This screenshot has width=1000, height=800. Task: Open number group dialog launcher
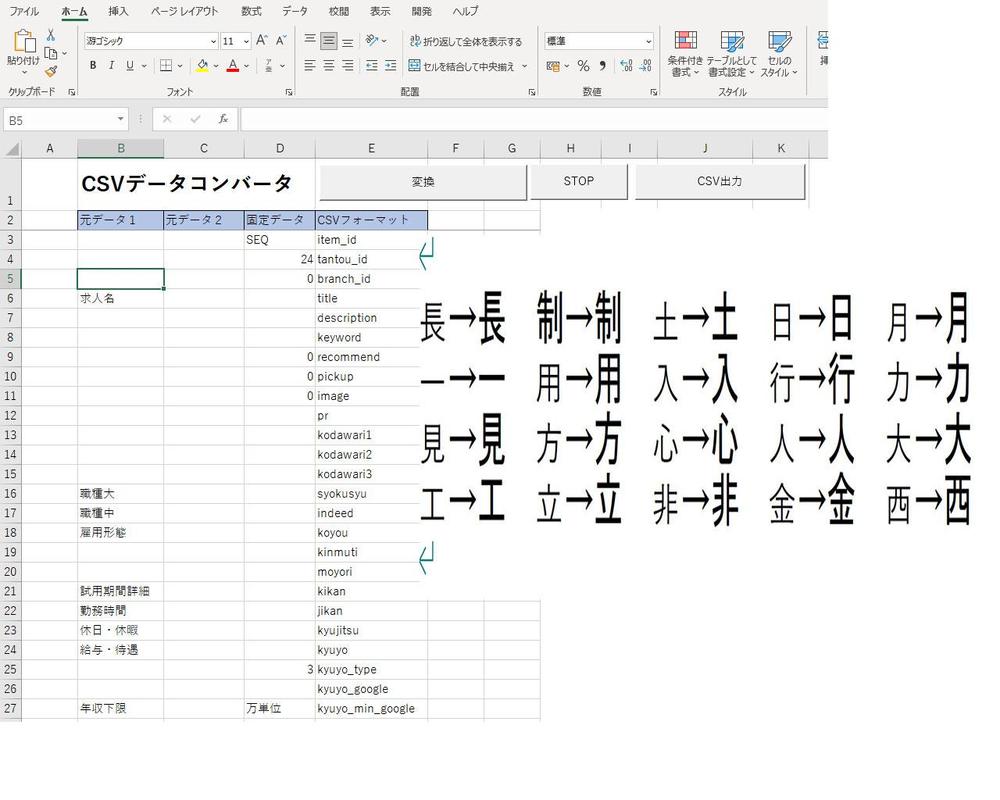[x=654, y=92]
